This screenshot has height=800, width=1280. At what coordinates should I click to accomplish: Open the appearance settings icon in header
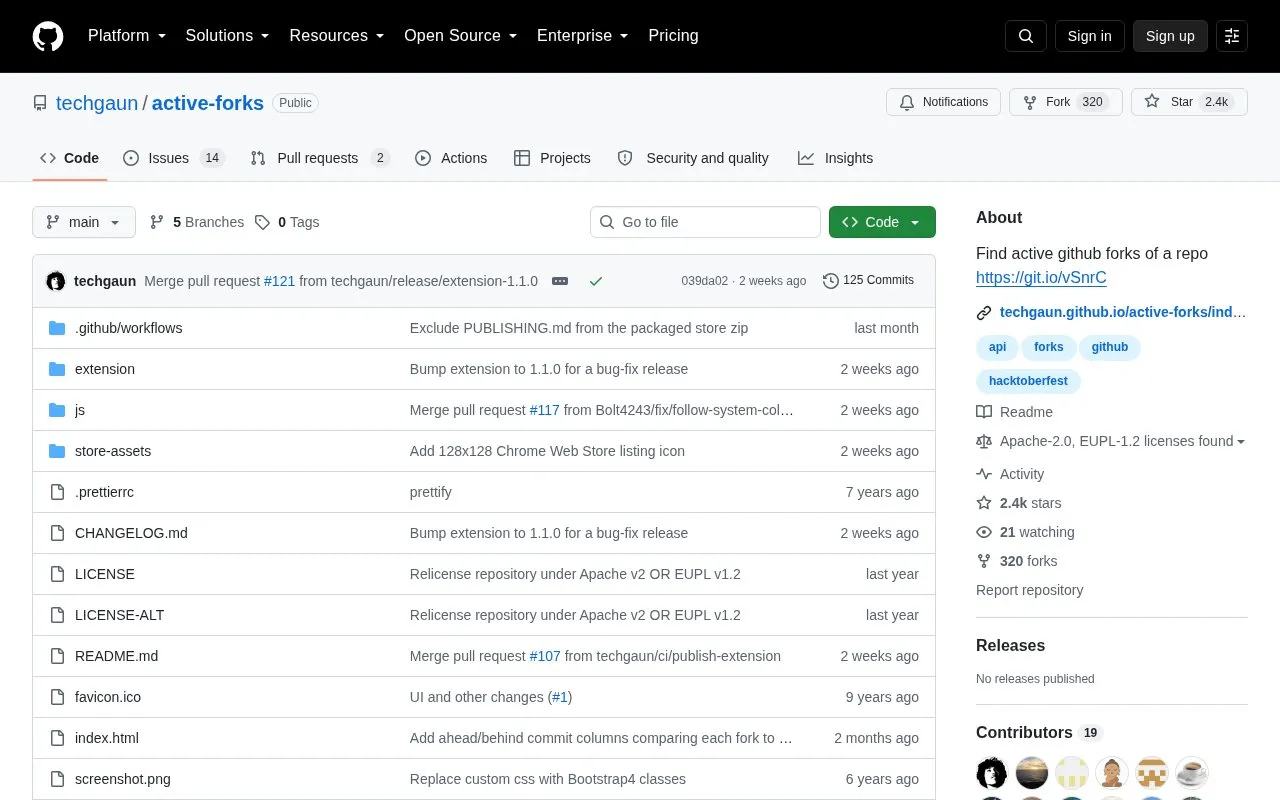[1232, 36]
